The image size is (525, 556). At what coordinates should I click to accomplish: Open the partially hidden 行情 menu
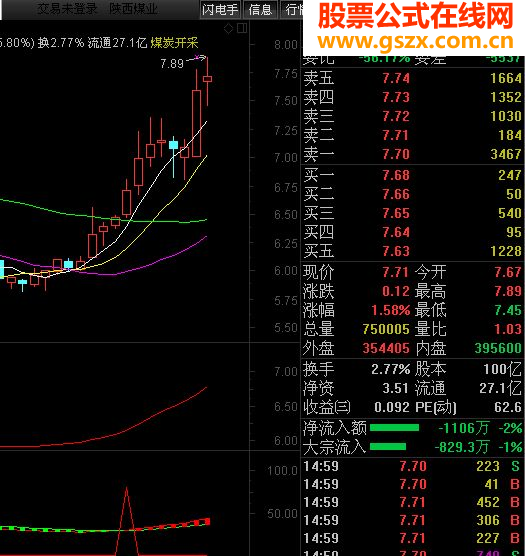pos(293,10)
